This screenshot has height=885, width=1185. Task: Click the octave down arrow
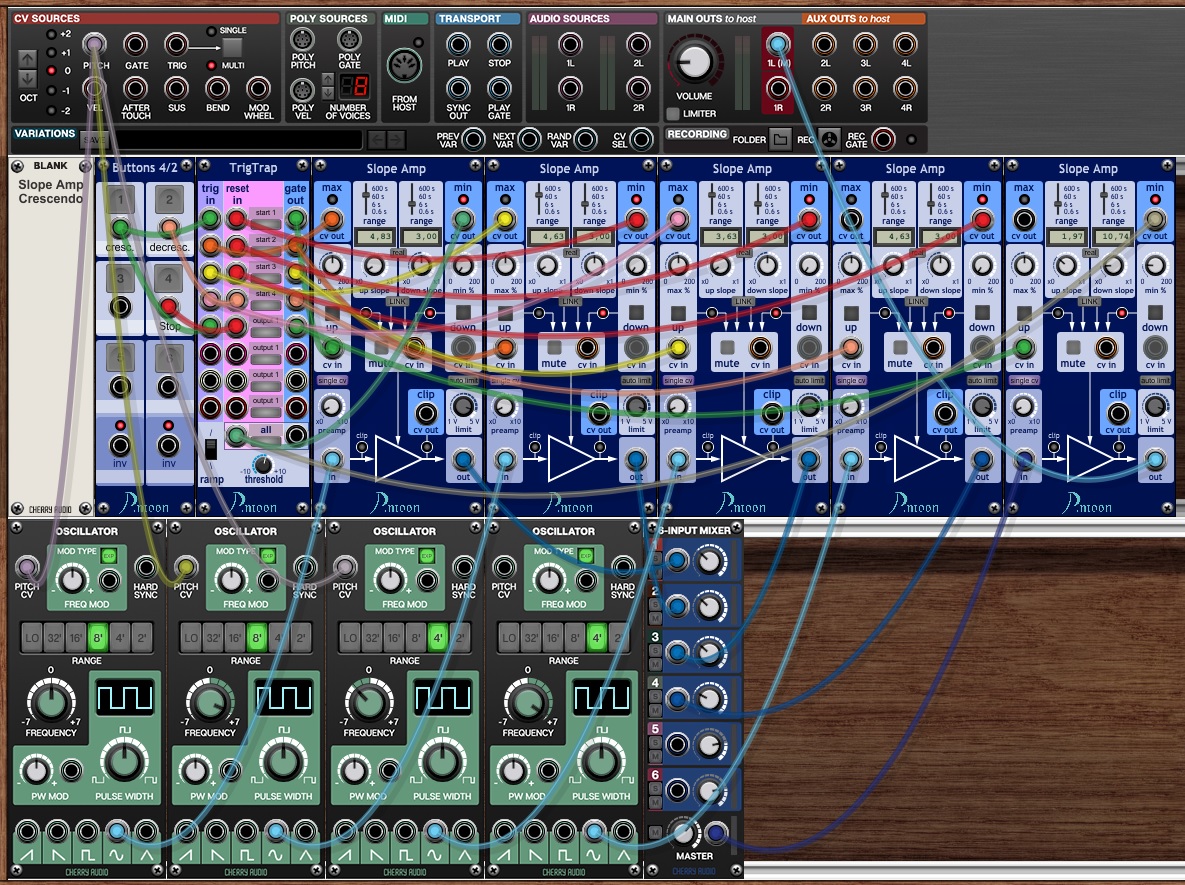[x=28, y=78]
